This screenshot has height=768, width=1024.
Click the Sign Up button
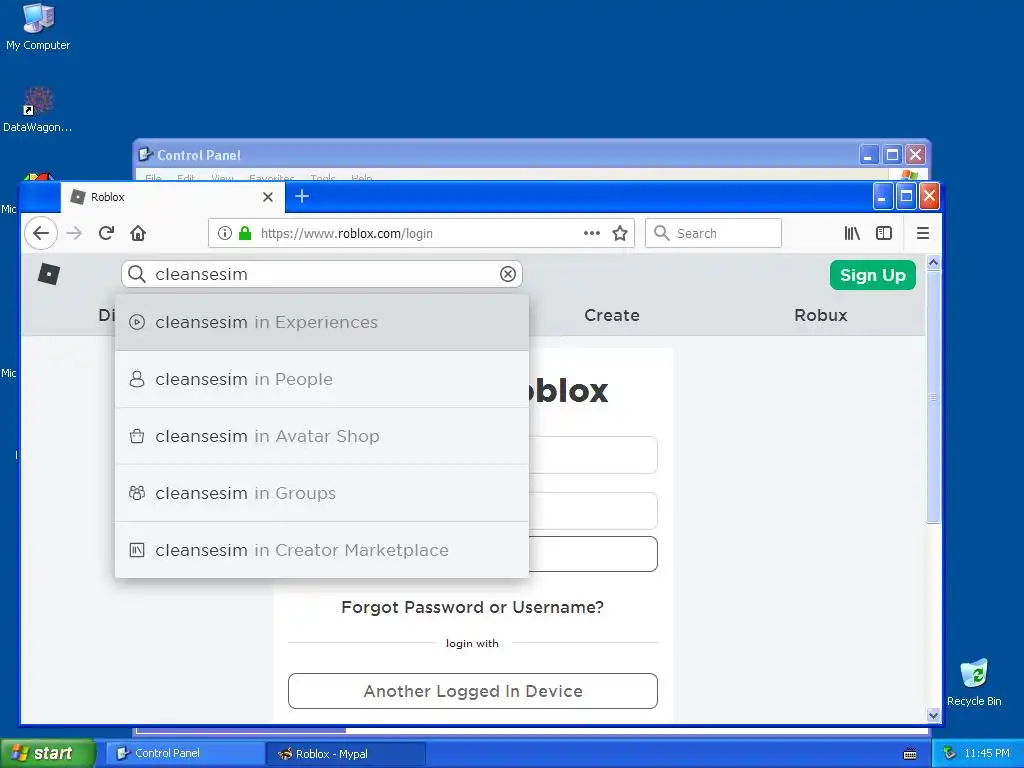point(872,275)
